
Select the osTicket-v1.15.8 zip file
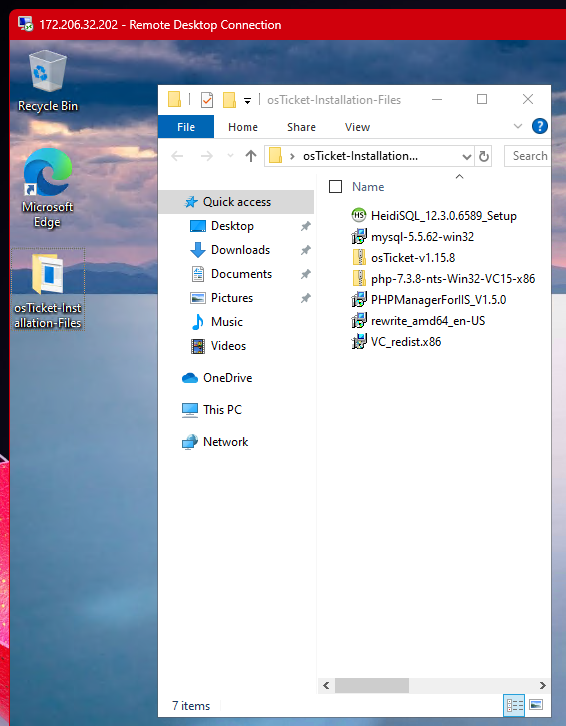tap(413, 258)
